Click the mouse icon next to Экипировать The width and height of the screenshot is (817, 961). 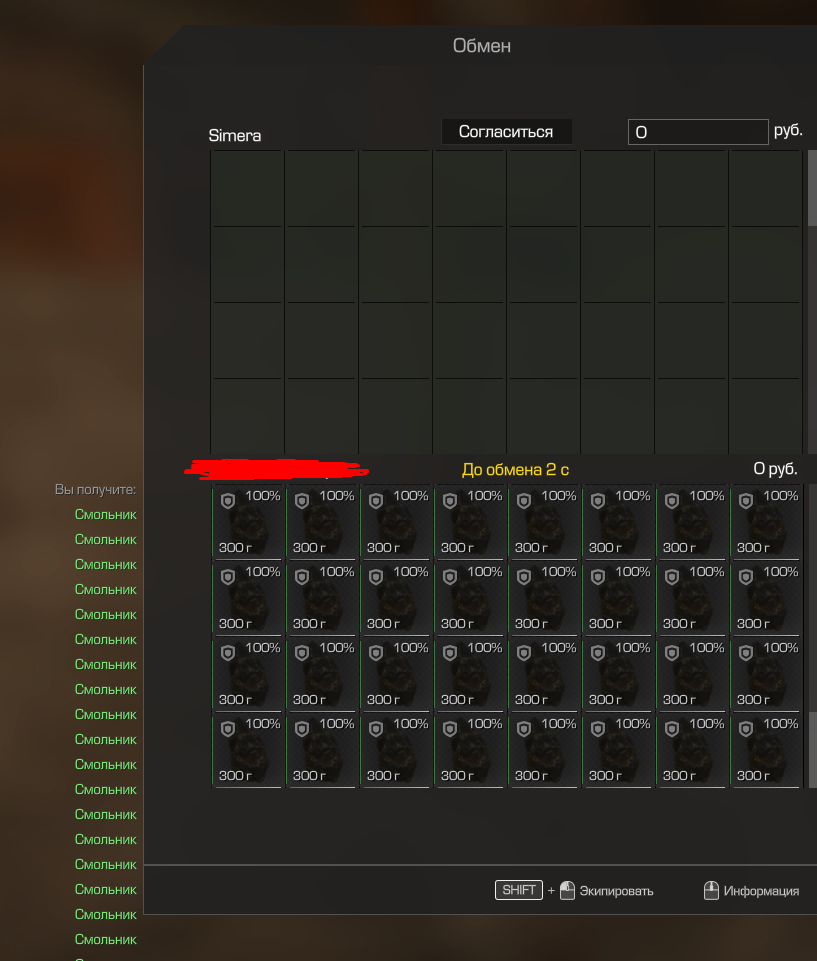567,890
